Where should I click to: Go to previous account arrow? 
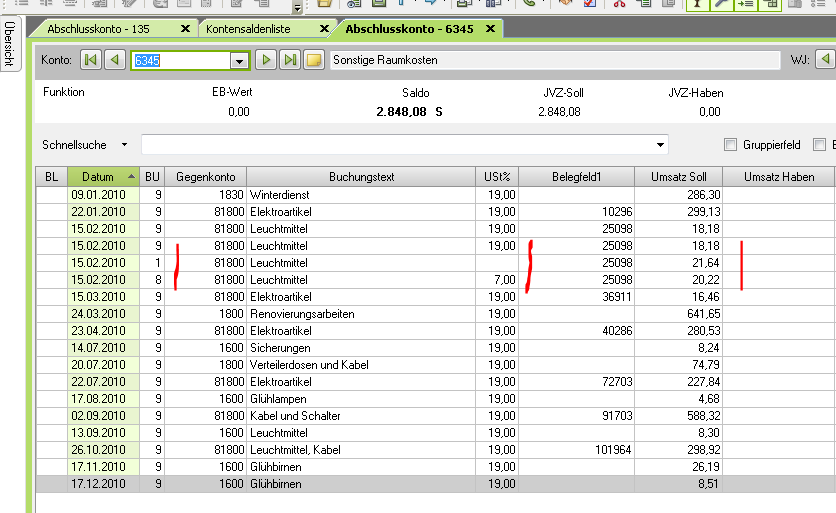(x=115, y=60)
